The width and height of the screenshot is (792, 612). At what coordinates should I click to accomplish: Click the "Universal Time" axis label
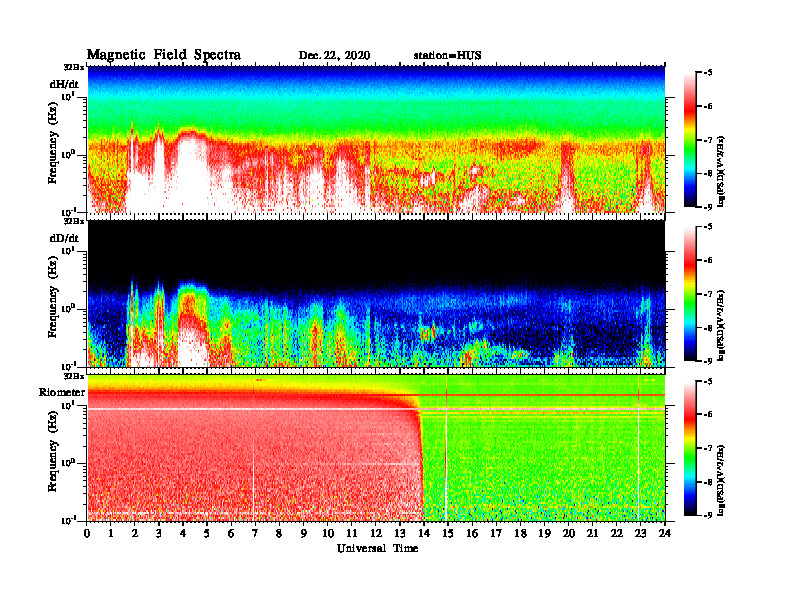coord(377,548)
